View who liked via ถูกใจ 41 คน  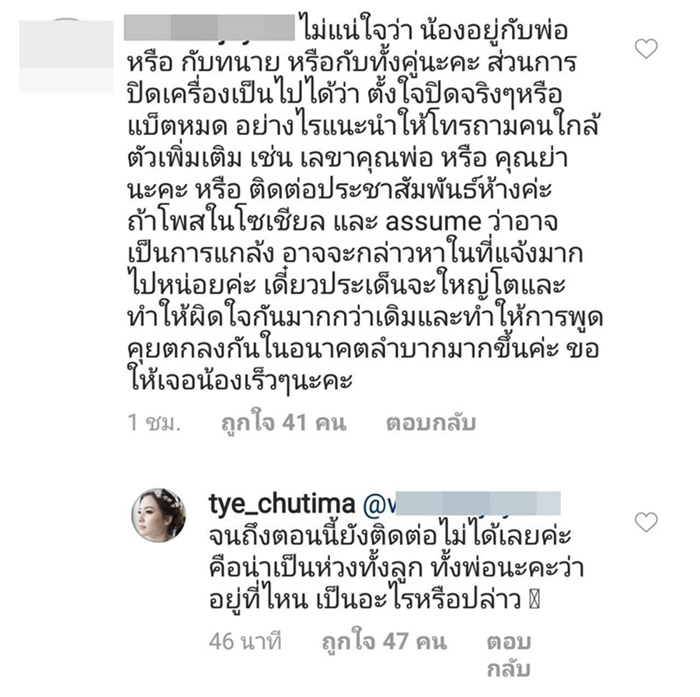(284, 422)
